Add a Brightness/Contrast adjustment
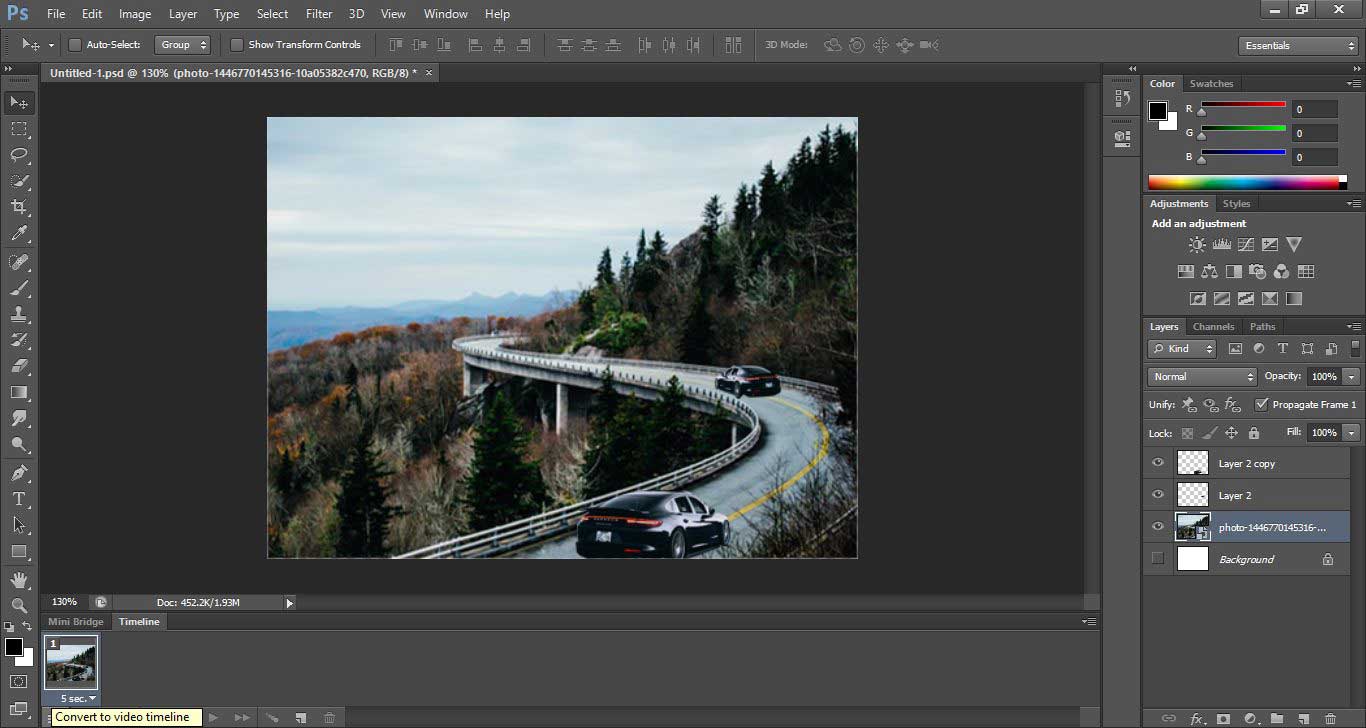The width and height of the screenshot is (1366, 728). point(1197,244)
